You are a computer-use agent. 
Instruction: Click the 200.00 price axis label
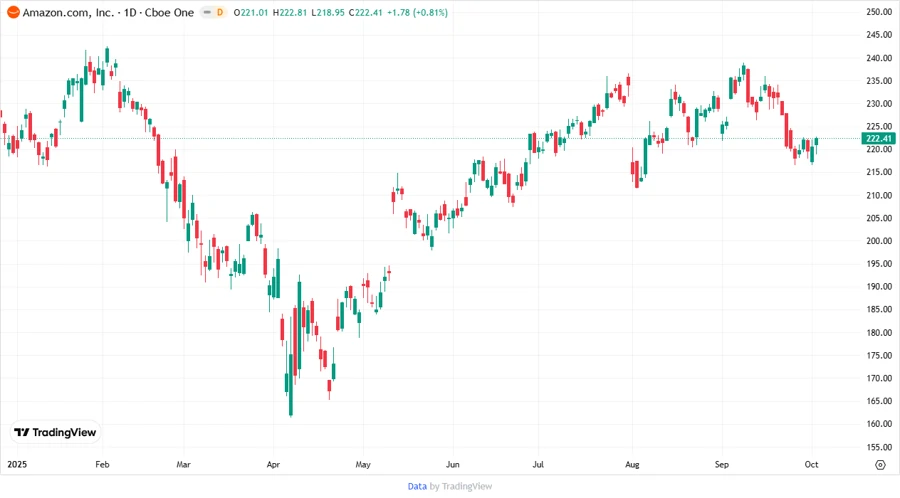point(878,241)
